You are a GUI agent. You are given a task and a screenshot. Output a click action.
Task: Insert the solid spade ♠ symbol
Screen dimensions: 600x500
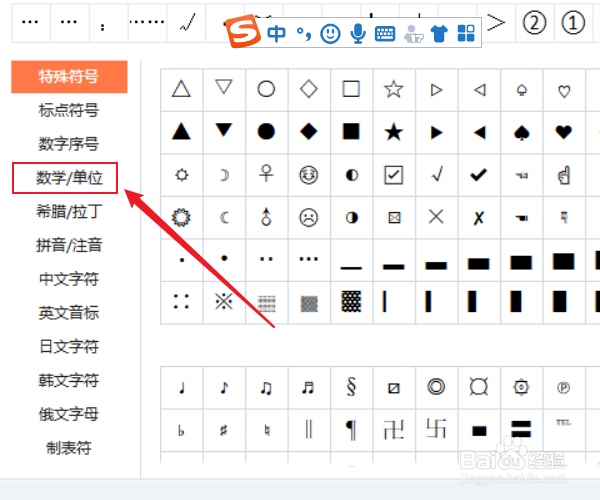[522, 132]
